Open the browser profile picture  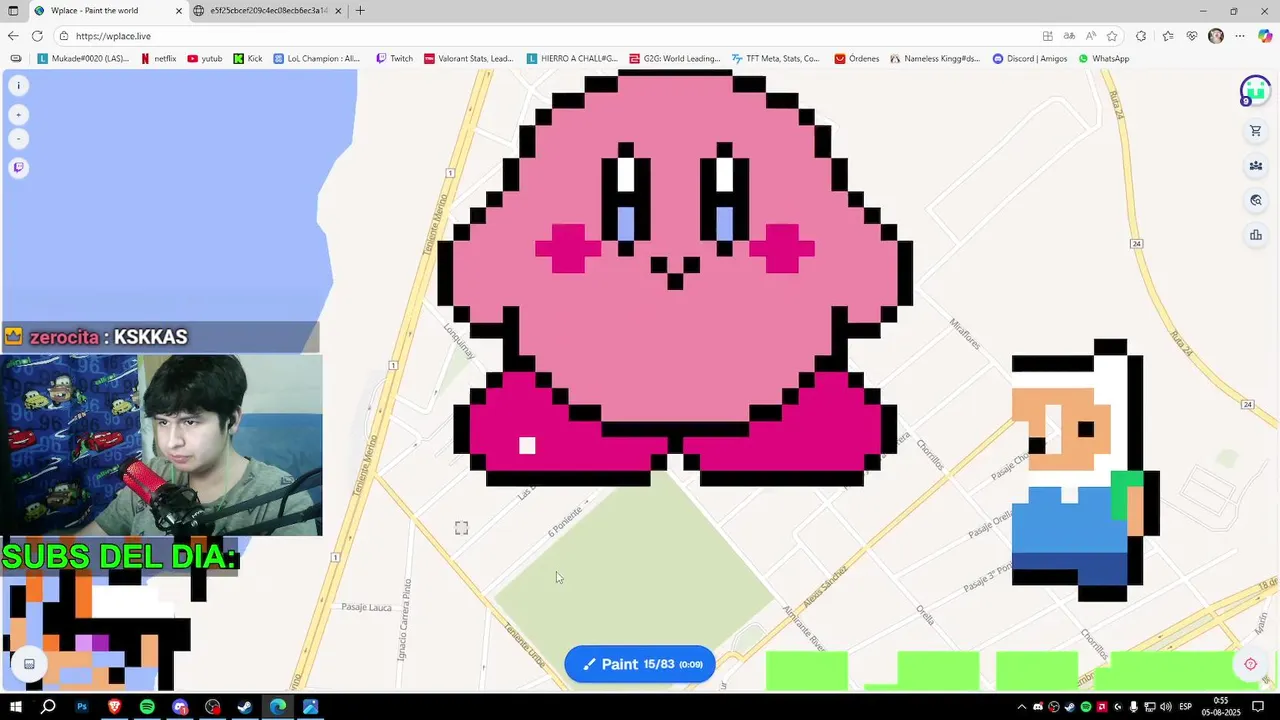[1216, 36]
